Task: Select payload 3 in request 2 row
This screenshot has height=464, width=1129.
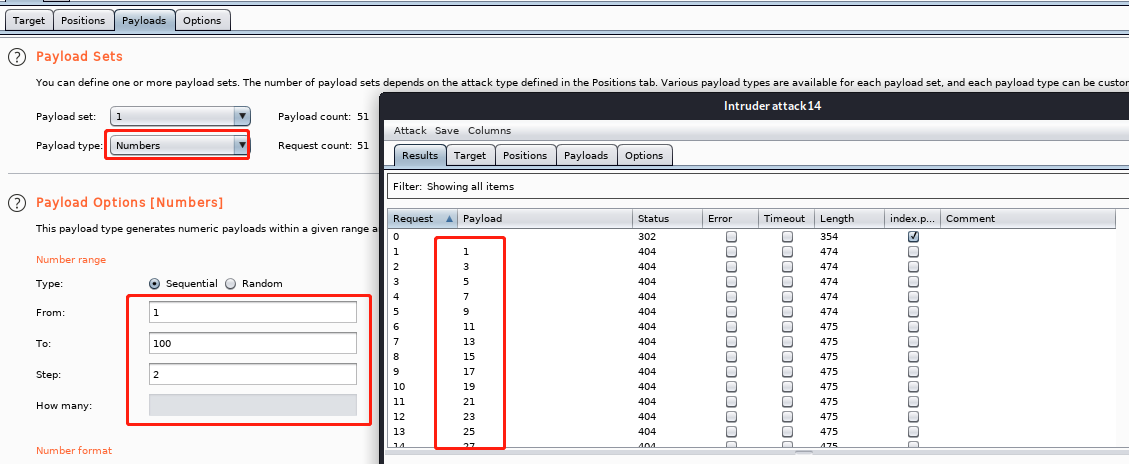Action: tap(466, 267)
